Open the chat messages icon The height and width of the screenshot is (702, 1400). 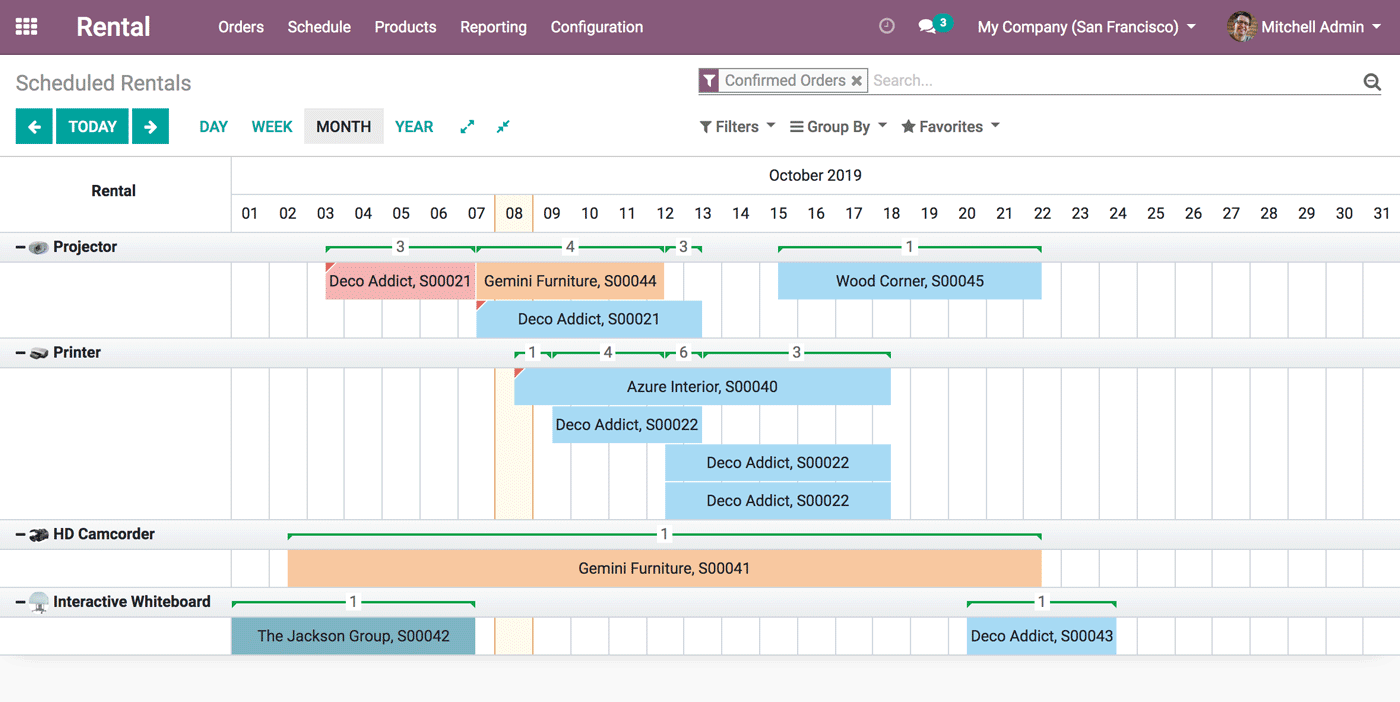click(928, 27)
